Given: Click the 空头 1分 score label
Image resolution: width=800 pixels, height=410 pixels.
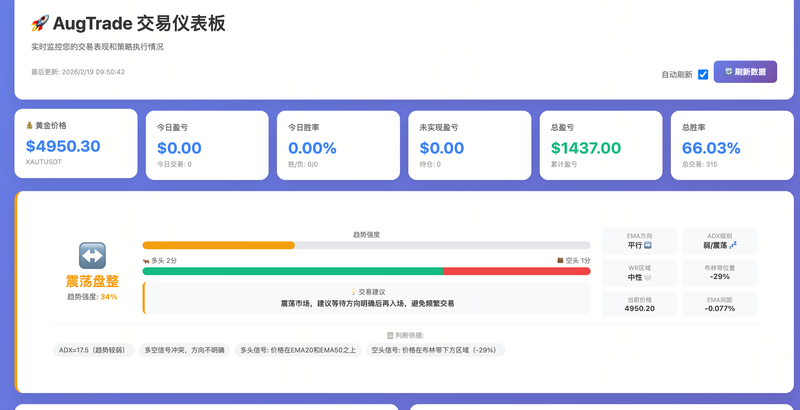Looking at the screenshot, I should pos(578,261).
